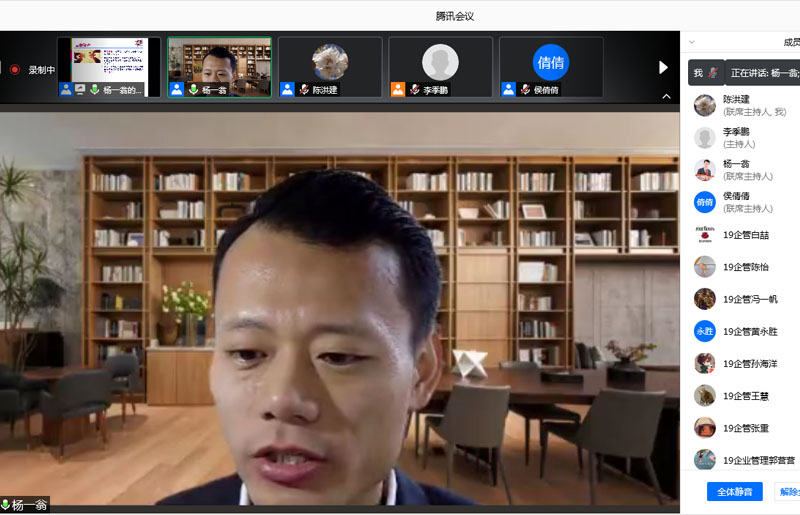Click 陈洪建's muted microphone icon in thumbnail strip

pyautogui.click(x=303, y=89)
